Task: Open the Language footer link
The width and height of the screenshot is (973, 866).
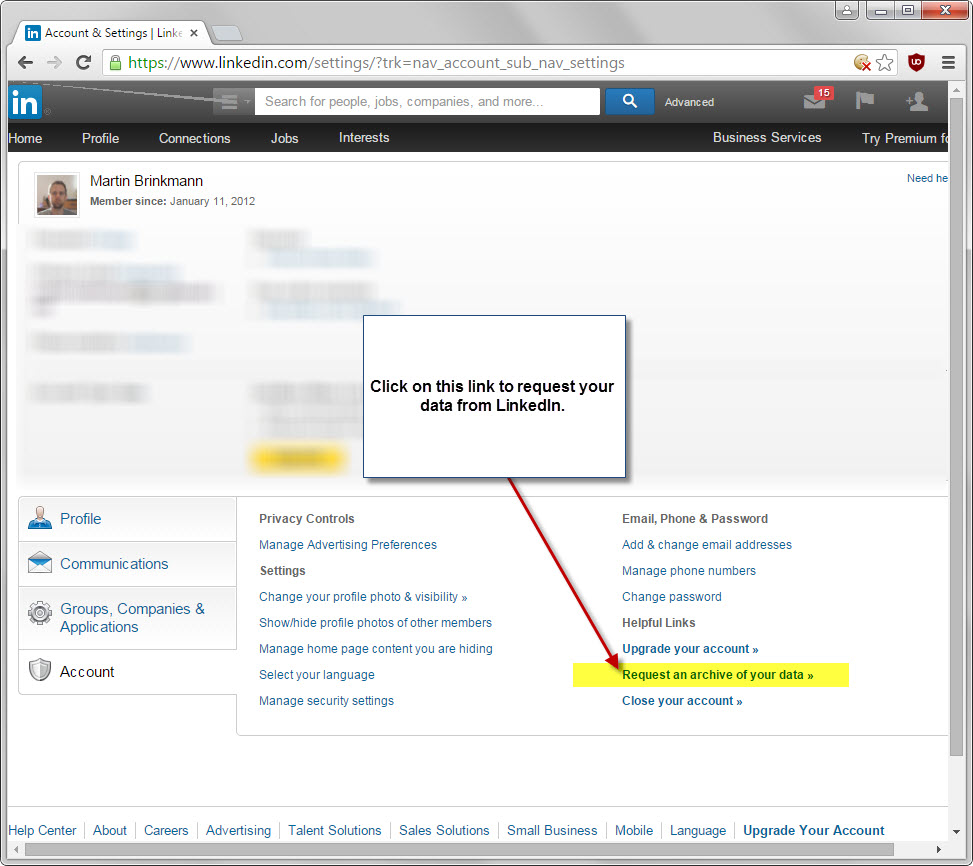Action: click(x=697, y=831)
